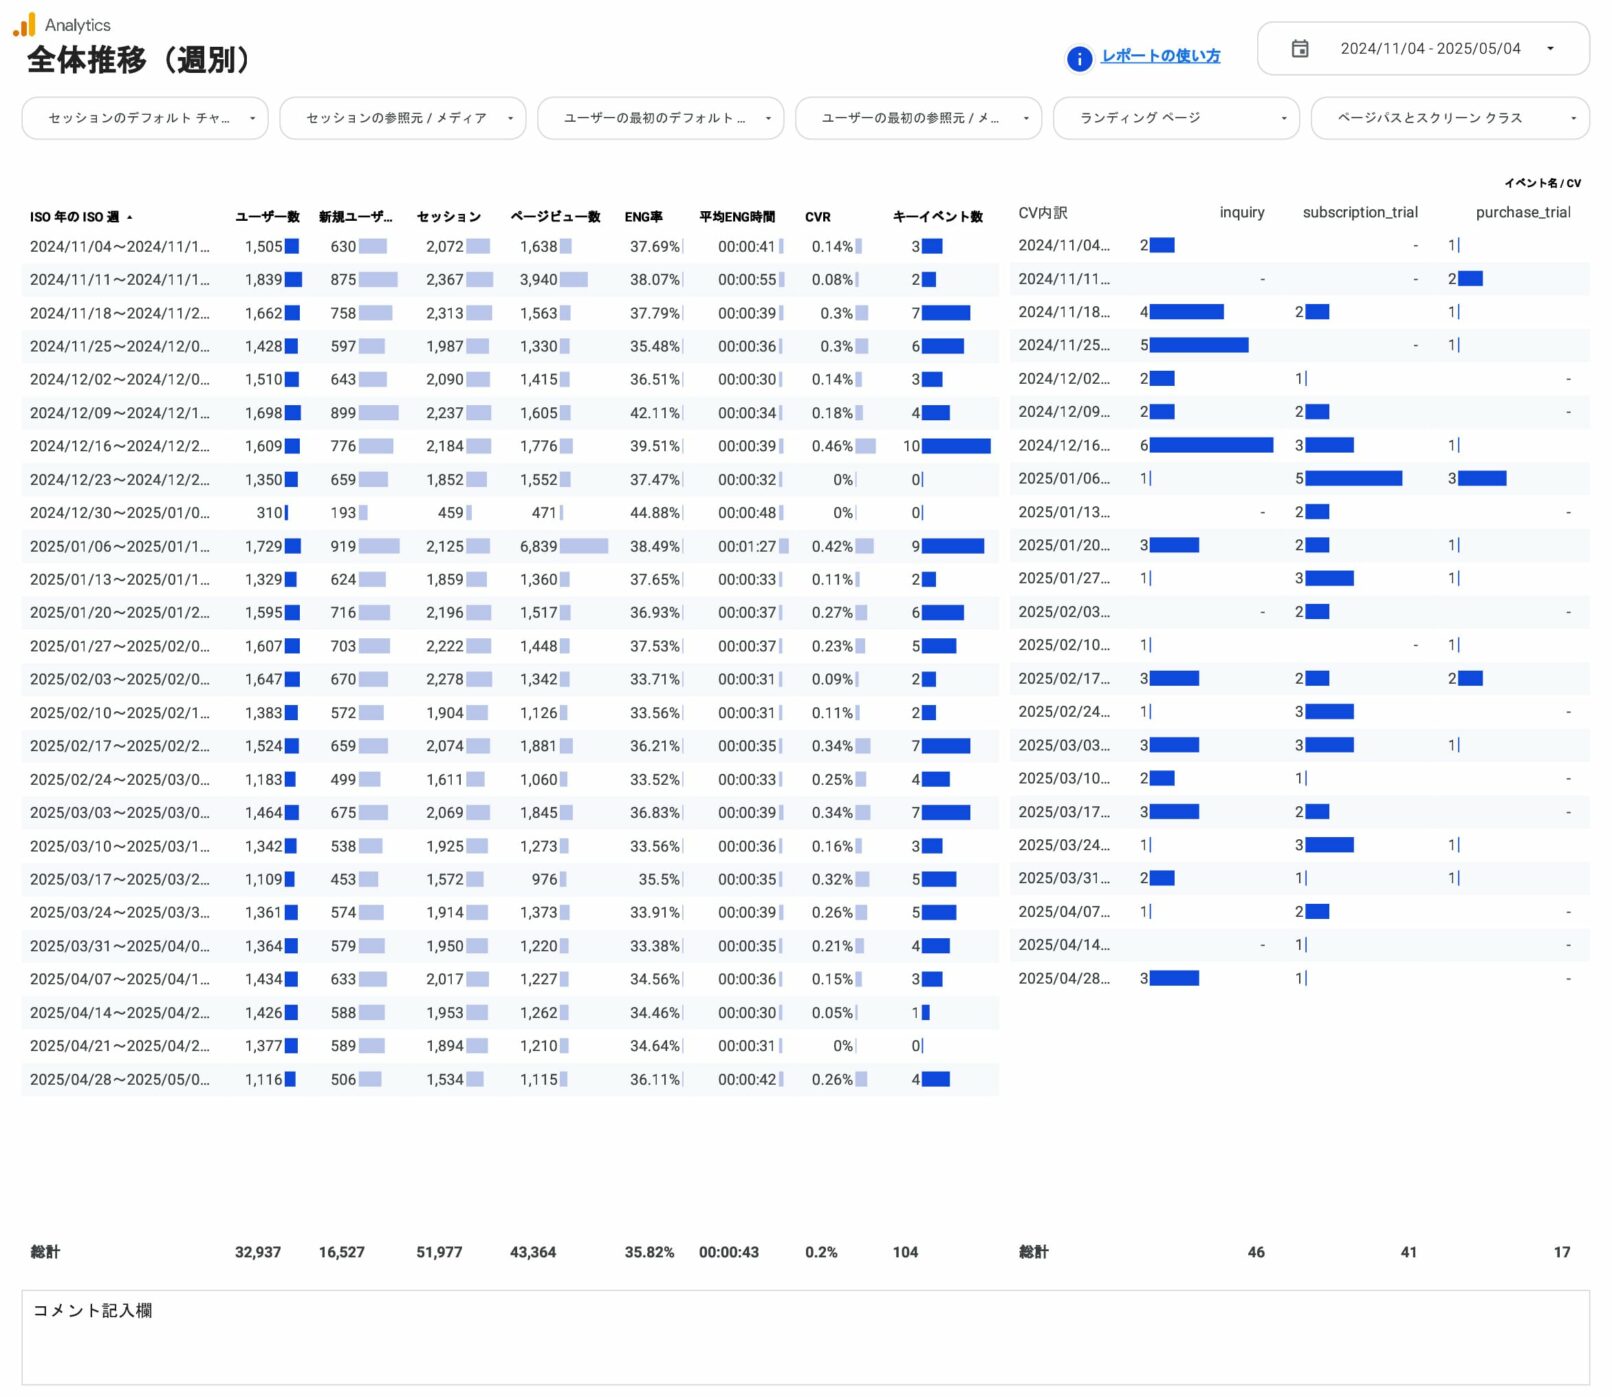Viewport: 1612px width, 1397px height.
Task: Select the 2025/01/06 week row date cell
Action: (x=120, y=546)
